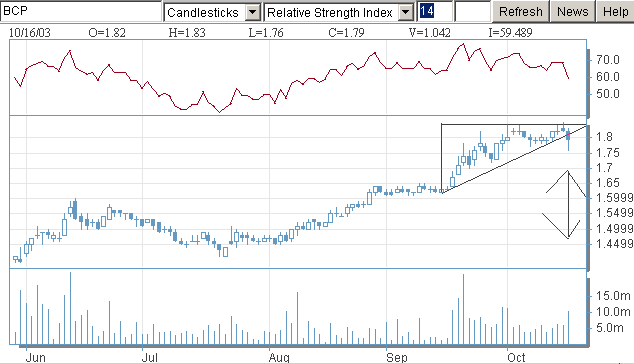Click the 70.0 RSI axis label
634x364 pixels.
click(x=608, y=60)
